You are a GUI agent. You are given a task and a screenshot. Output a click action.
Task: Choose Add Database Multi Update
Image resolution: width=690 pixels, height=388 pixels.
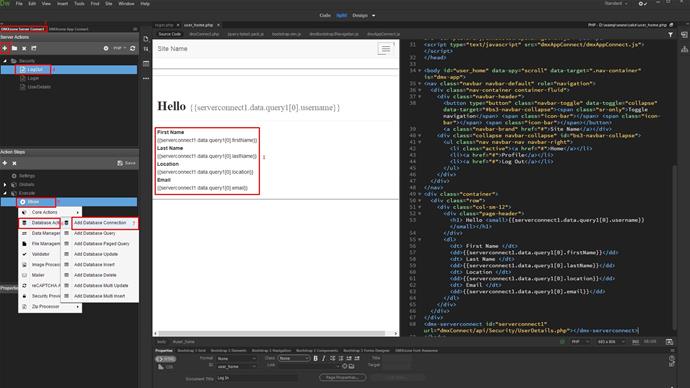tap(100, 286)
